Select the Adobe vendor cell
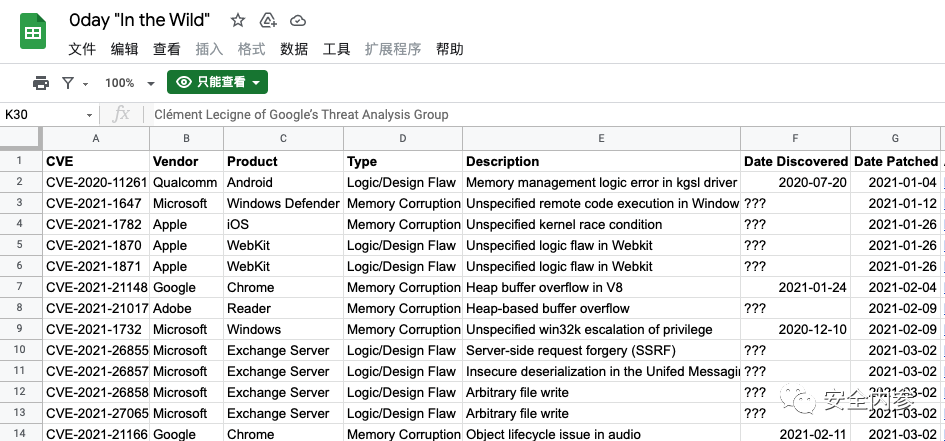Screen dimensions: 945x441 pyautogui.click(x=186, y=308)
